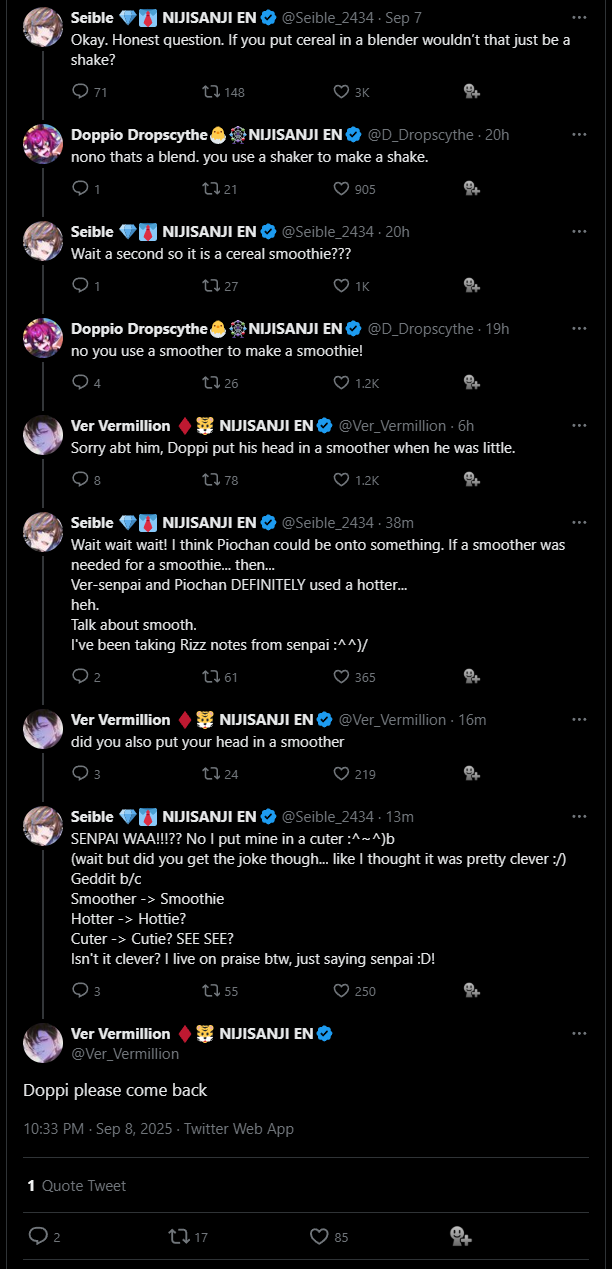Viewport: 612px width, 1269px height.
Task: Reply to Seible's cereal blender tweet
Action: (81, 92)
